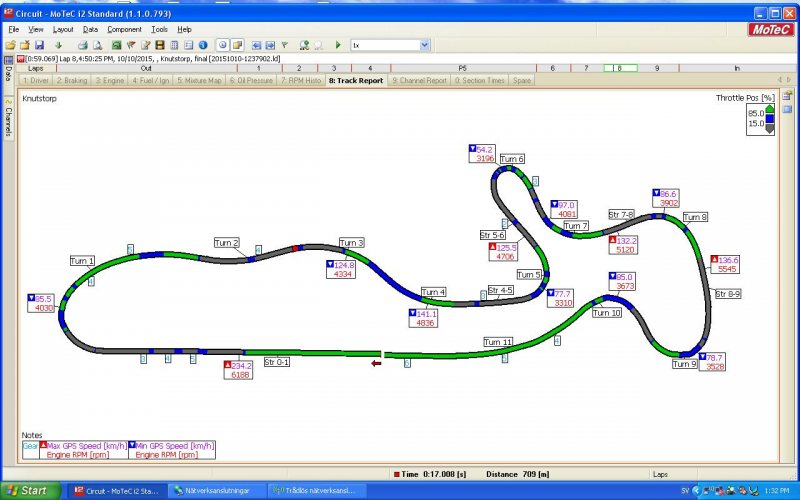The height and width of the screenshot is (500, 800).
Task: Click the grey throttle legend swatch
Action: click(x=770, y=129)
